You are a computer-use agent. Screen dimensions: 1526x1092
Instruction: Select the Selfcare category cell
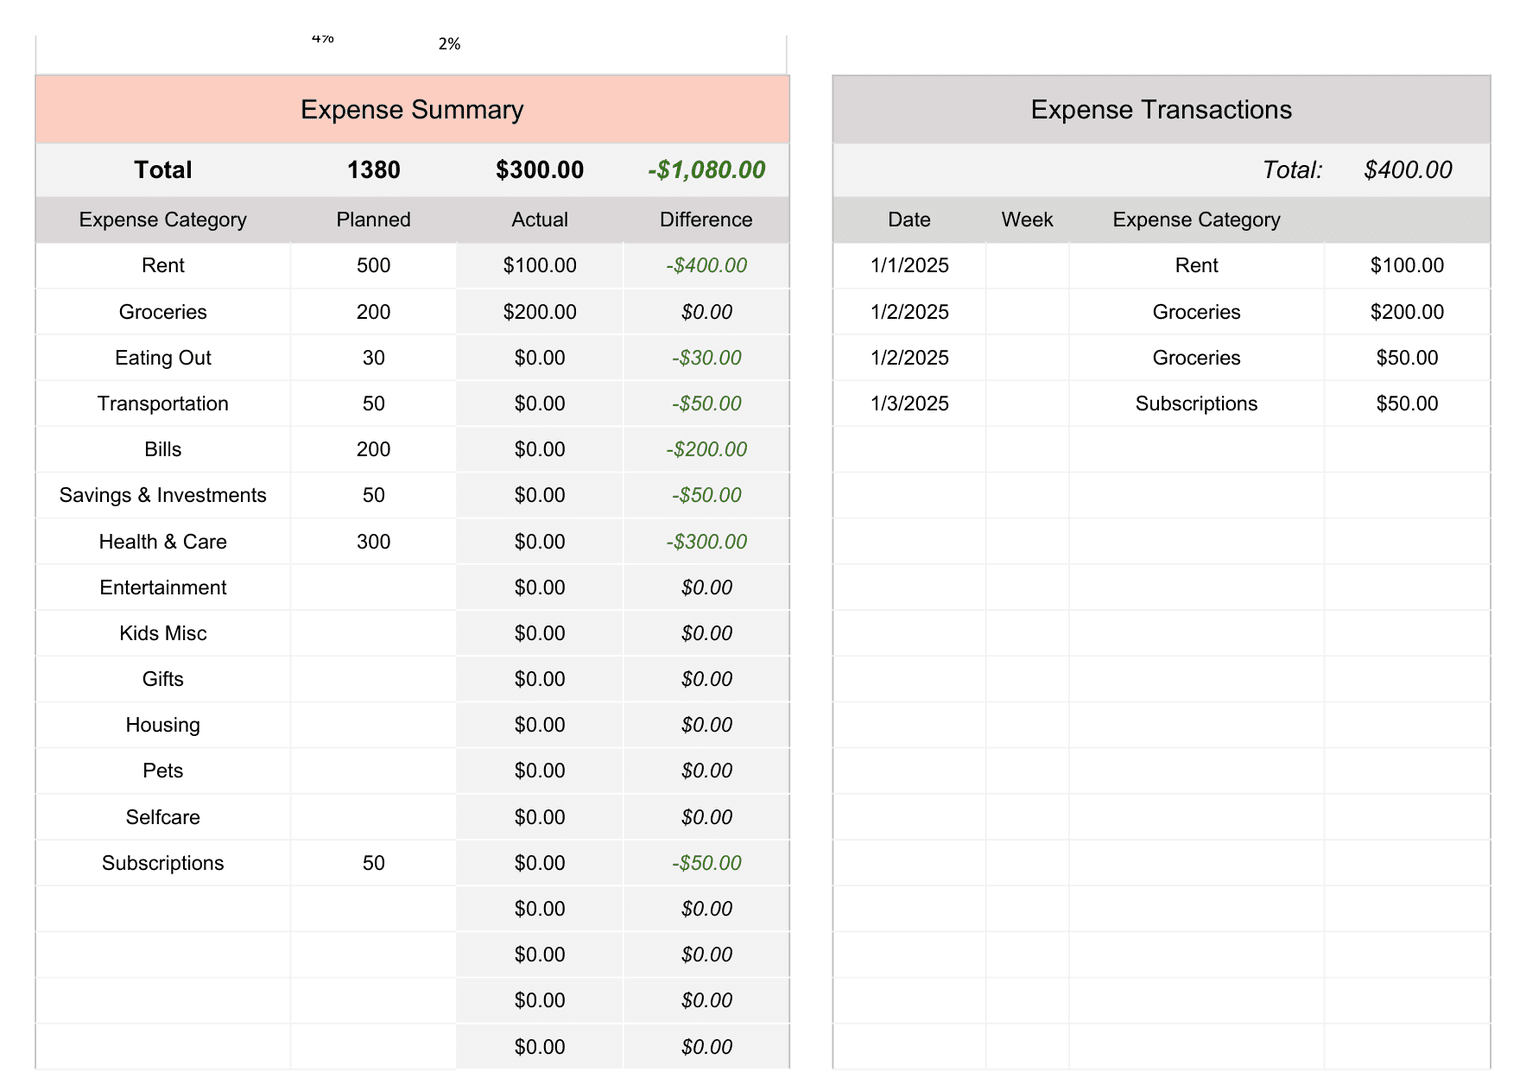tap(163, 817)
